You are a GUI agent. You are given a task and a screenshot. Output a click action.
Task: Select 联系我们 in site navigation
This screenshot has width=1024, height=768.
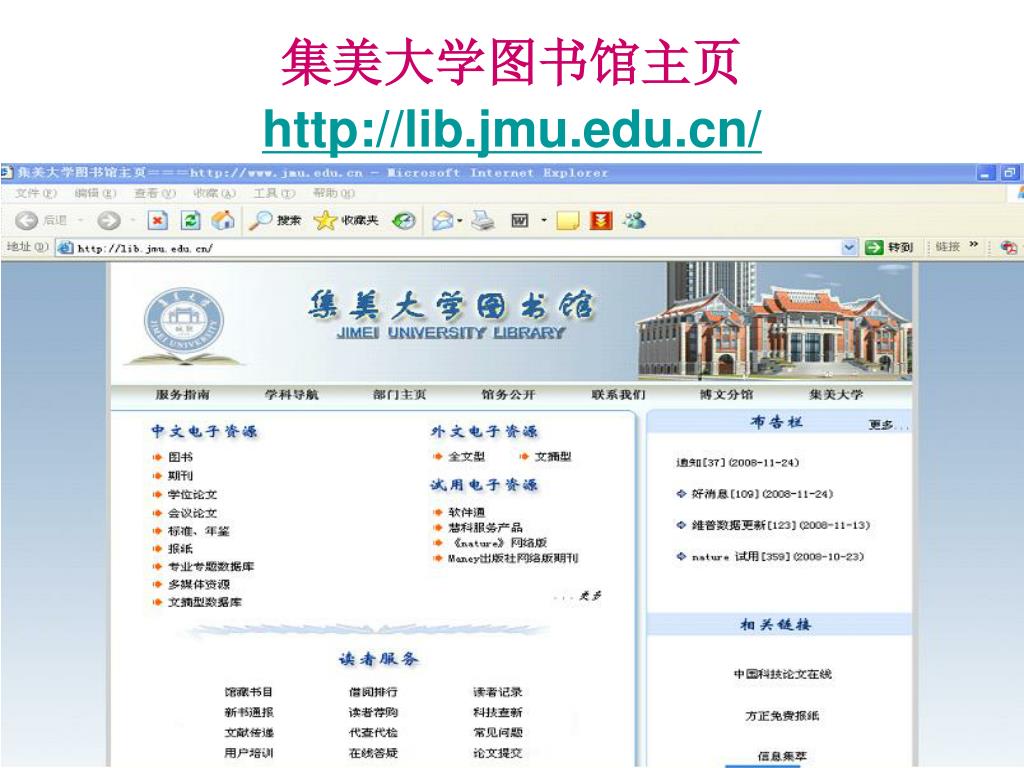point(618,394)
